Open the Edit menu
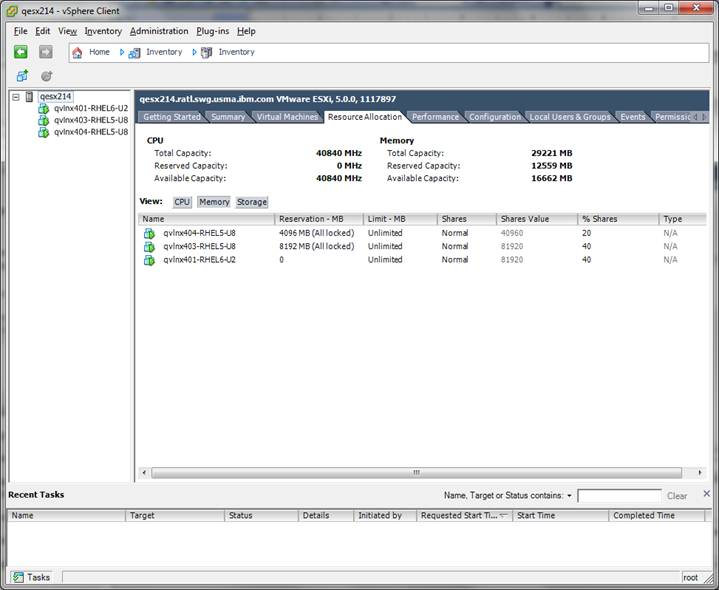 click(x=43, y=31)
